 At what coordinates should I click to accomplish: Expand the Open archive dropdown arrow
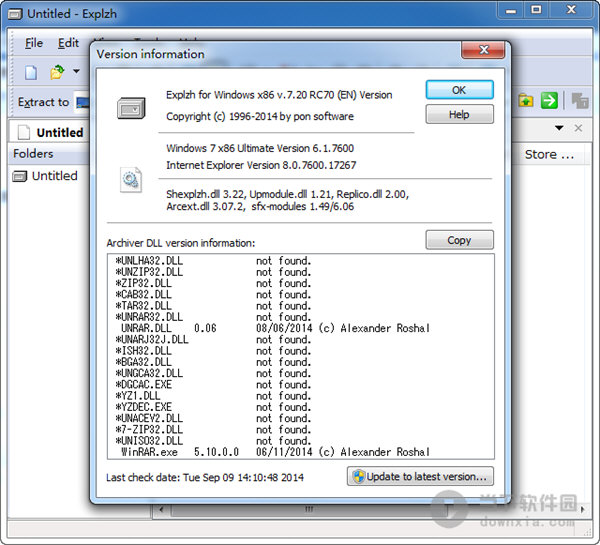click(x=77, y=71)
